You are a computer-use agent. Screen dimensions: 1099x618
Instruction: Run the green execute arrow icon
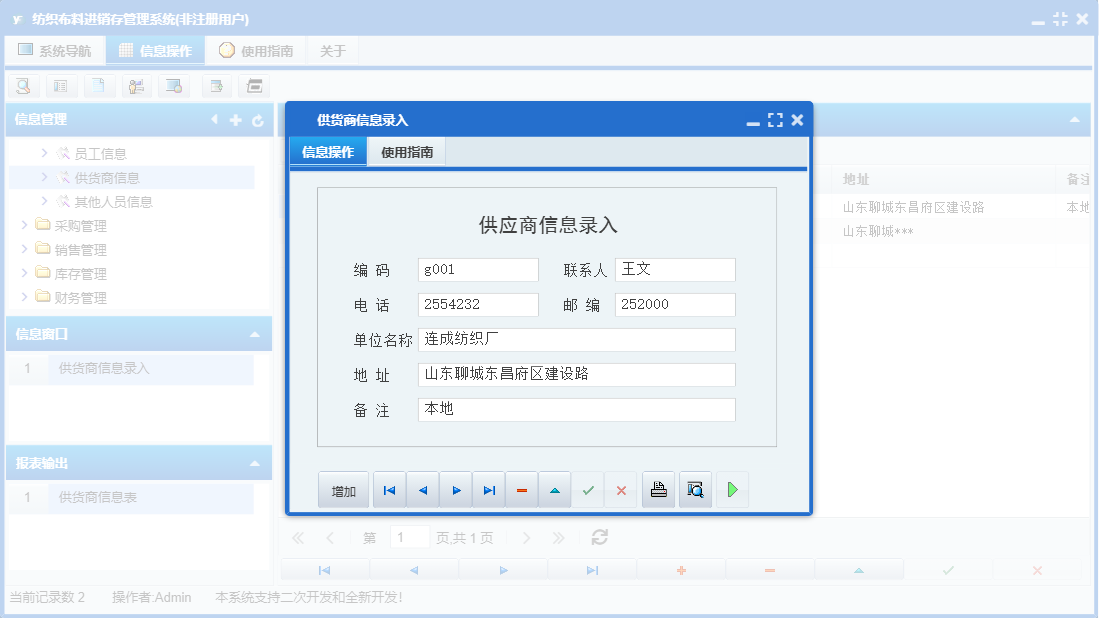pyautogui.click(x=732, y=489)
